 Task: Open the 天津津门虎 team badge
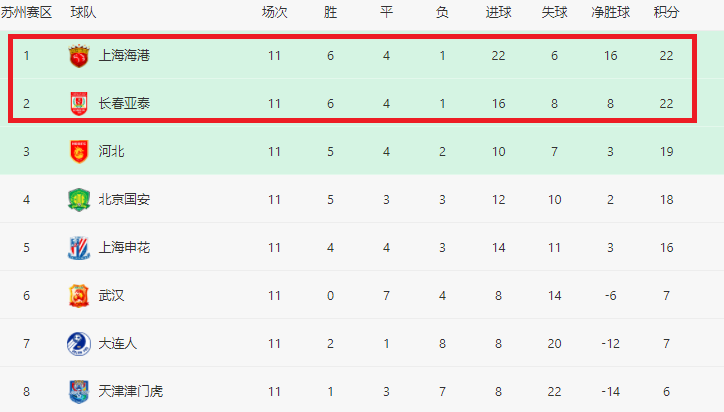click(x=79, y=392)
